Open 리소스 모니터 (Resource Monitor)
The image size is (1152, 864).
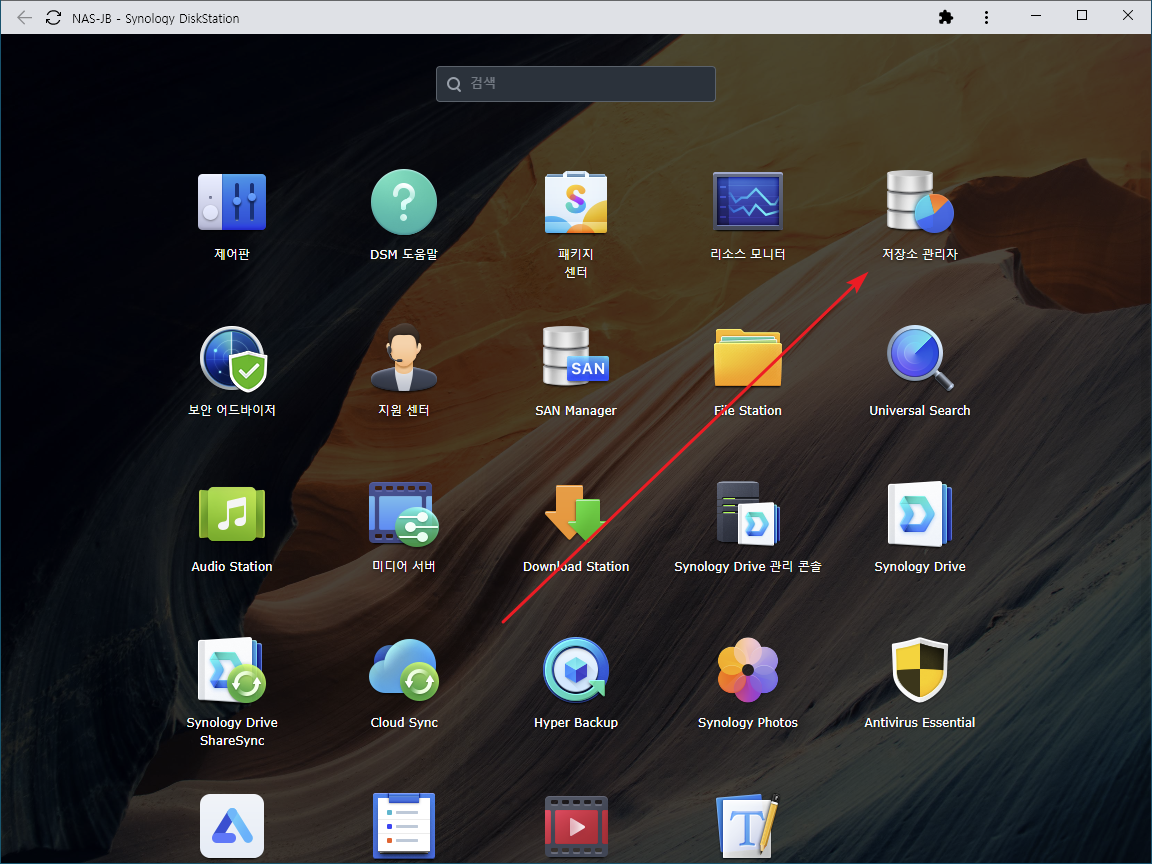pos(747,202)
